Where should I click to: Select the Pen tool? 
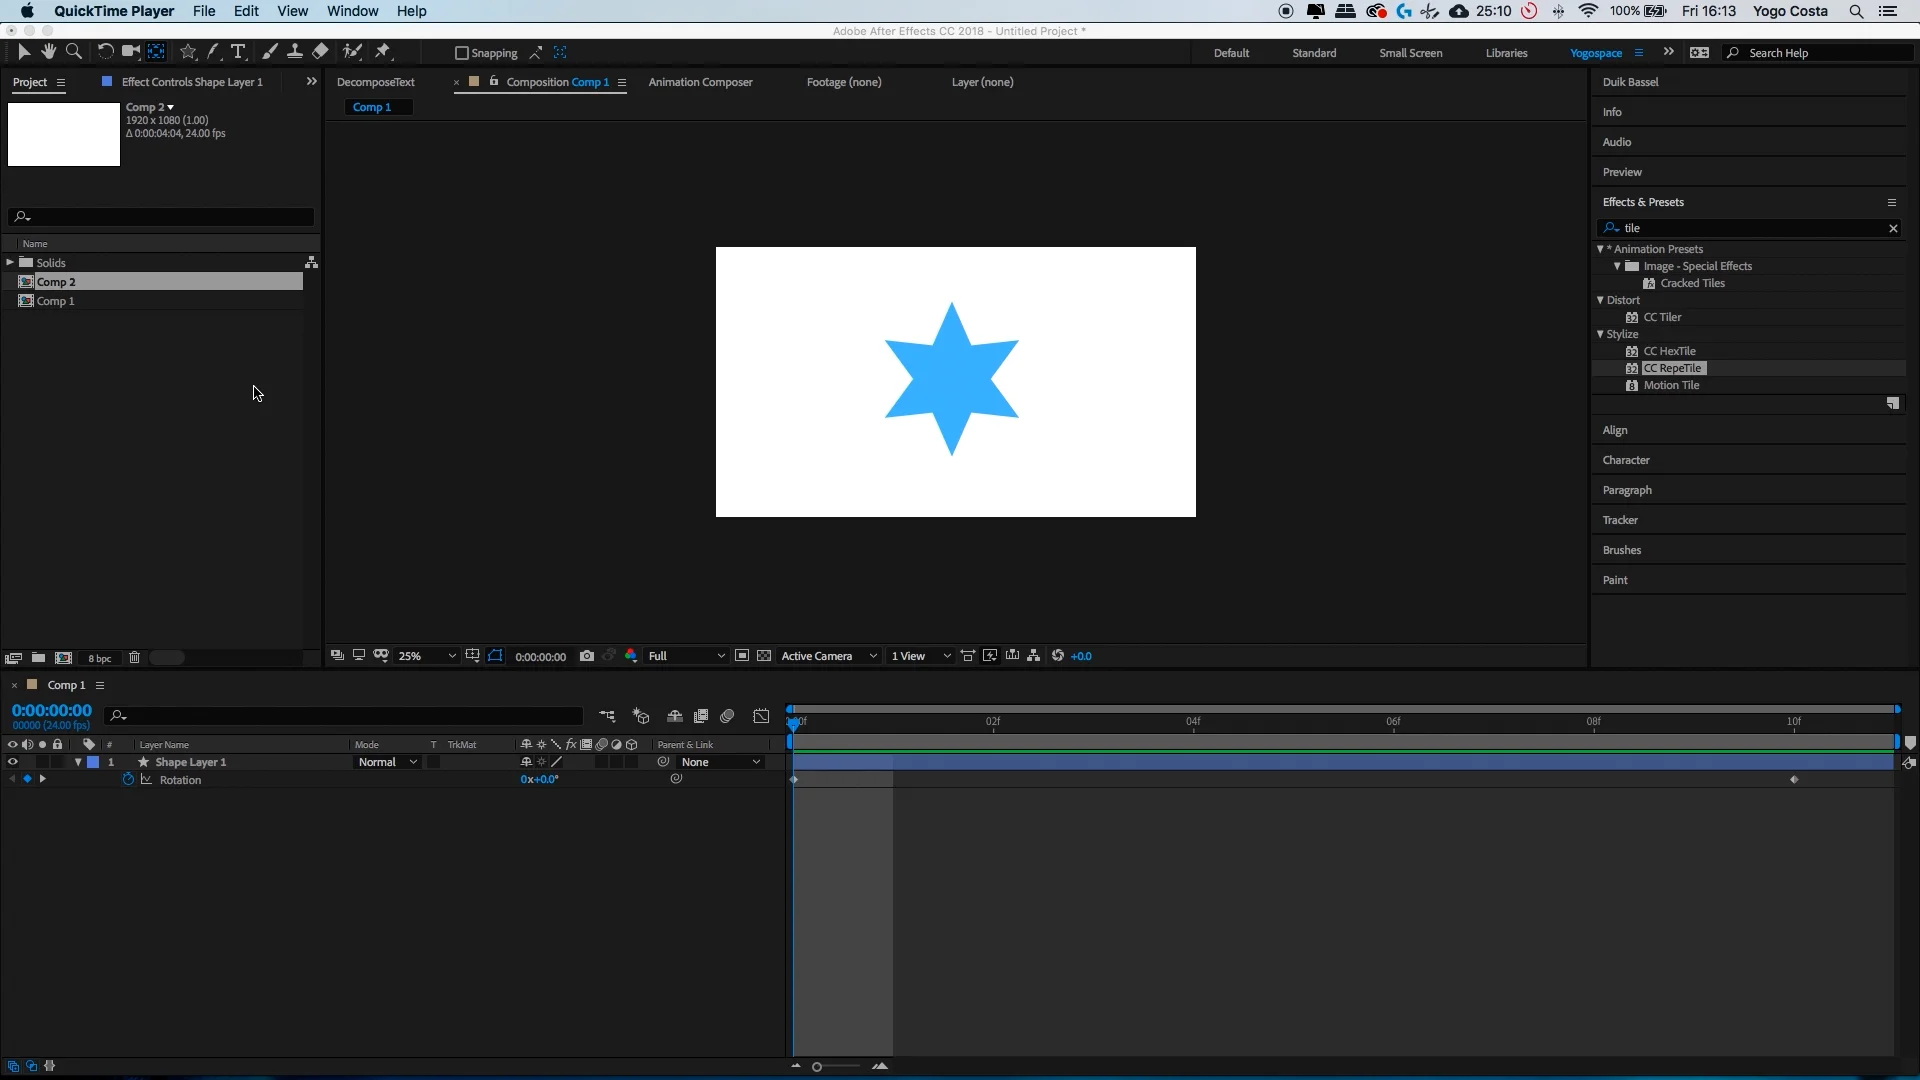(x=213, y=52)
